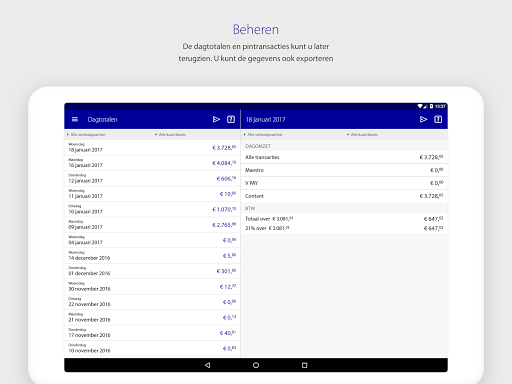The height and width of the screenshot is (384, 512).
Task: Expand Alle kaartlezers filter in Dagtotalen pane
Action: click(170, 135)
